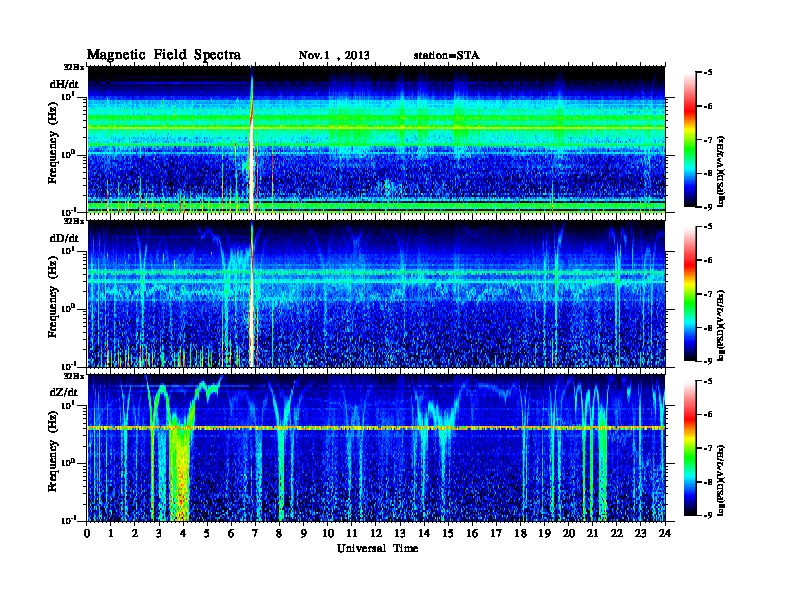Click the "7" hour tick label
Screen dimensions: 792x612
255,533
